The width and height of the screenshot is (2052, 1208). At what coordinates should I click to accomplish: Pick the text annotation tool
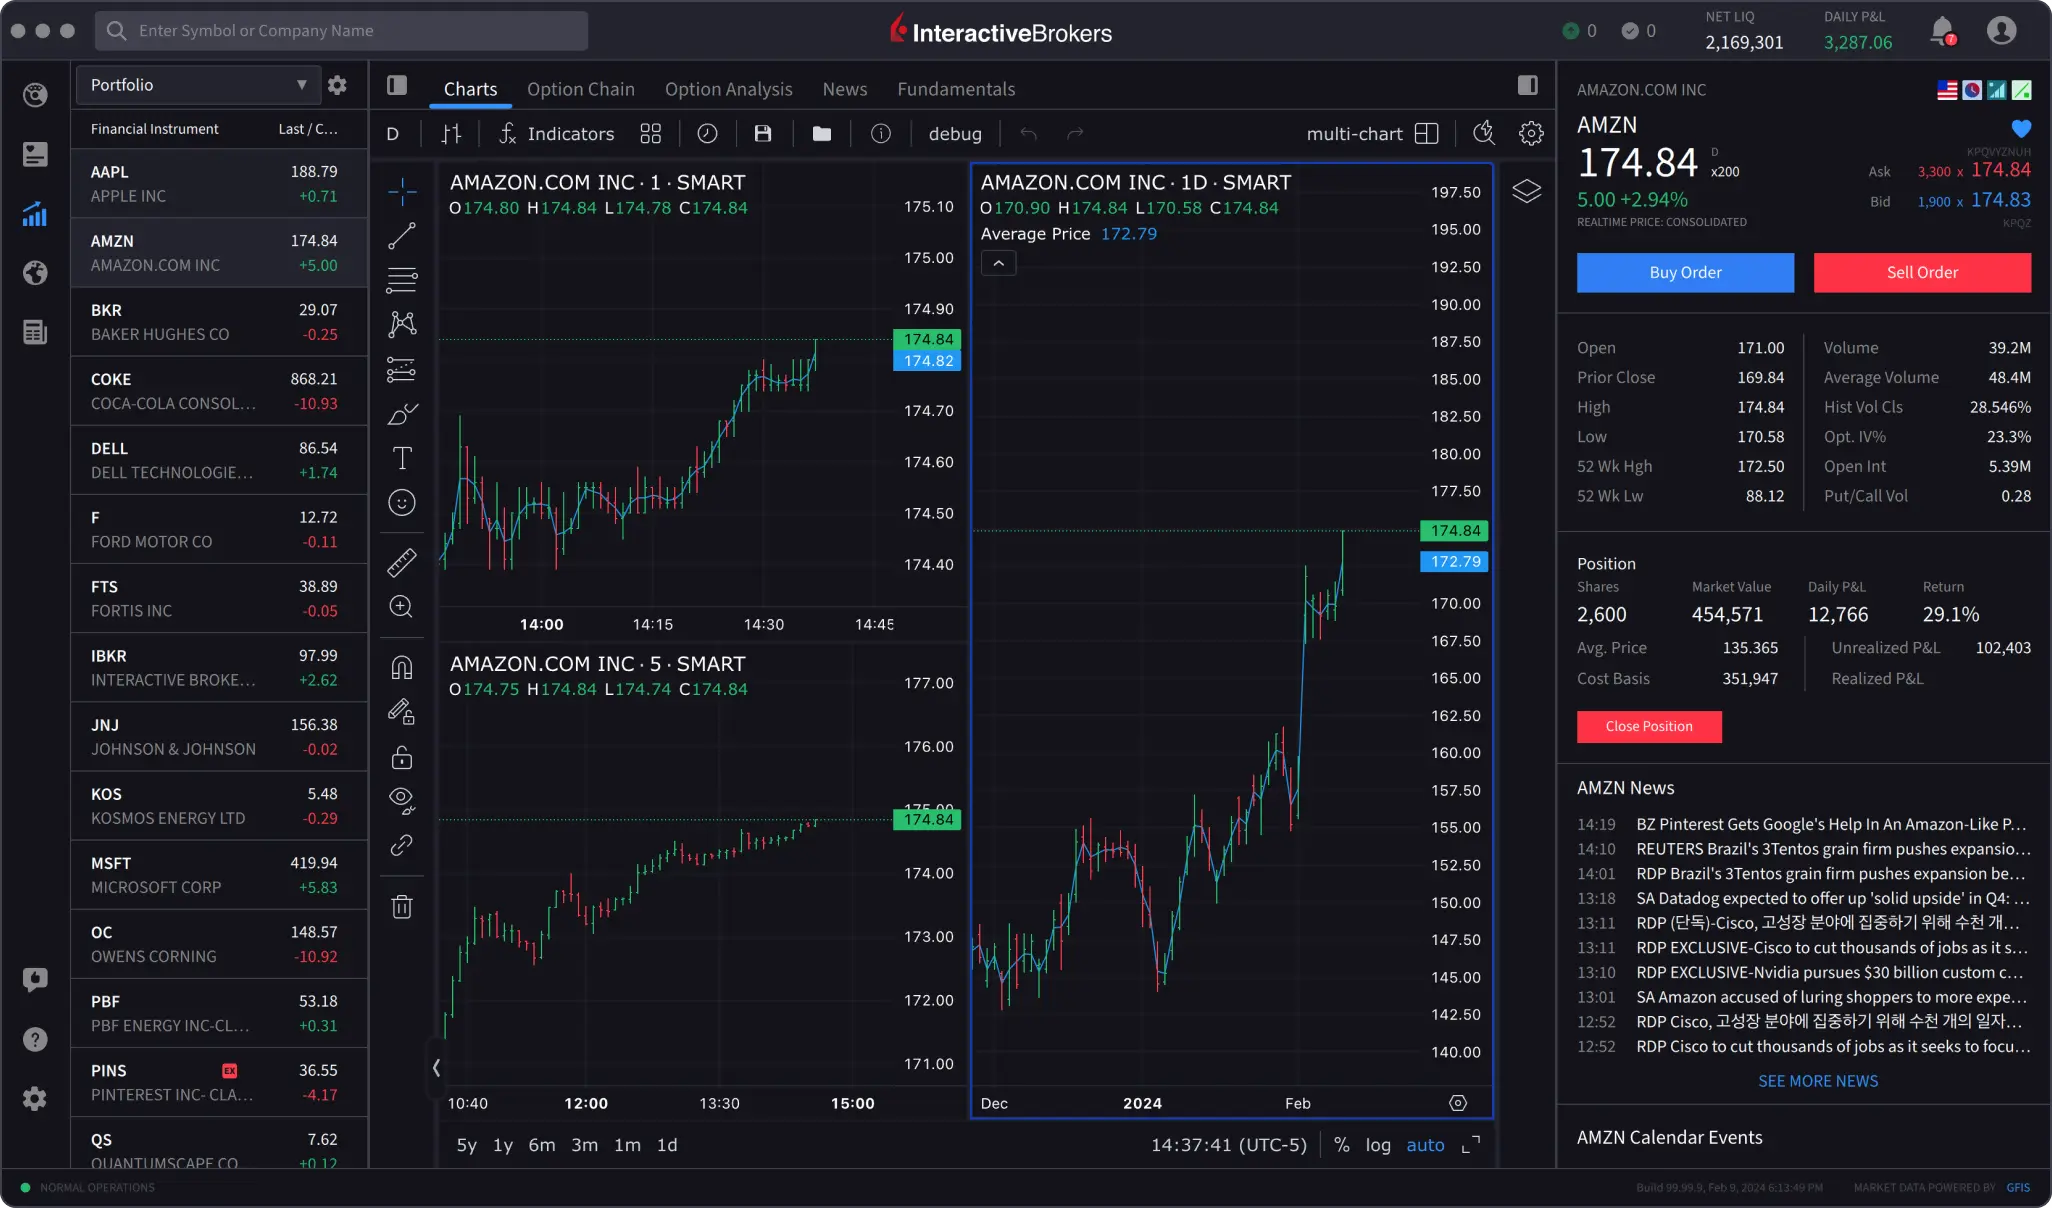(401, 458)
